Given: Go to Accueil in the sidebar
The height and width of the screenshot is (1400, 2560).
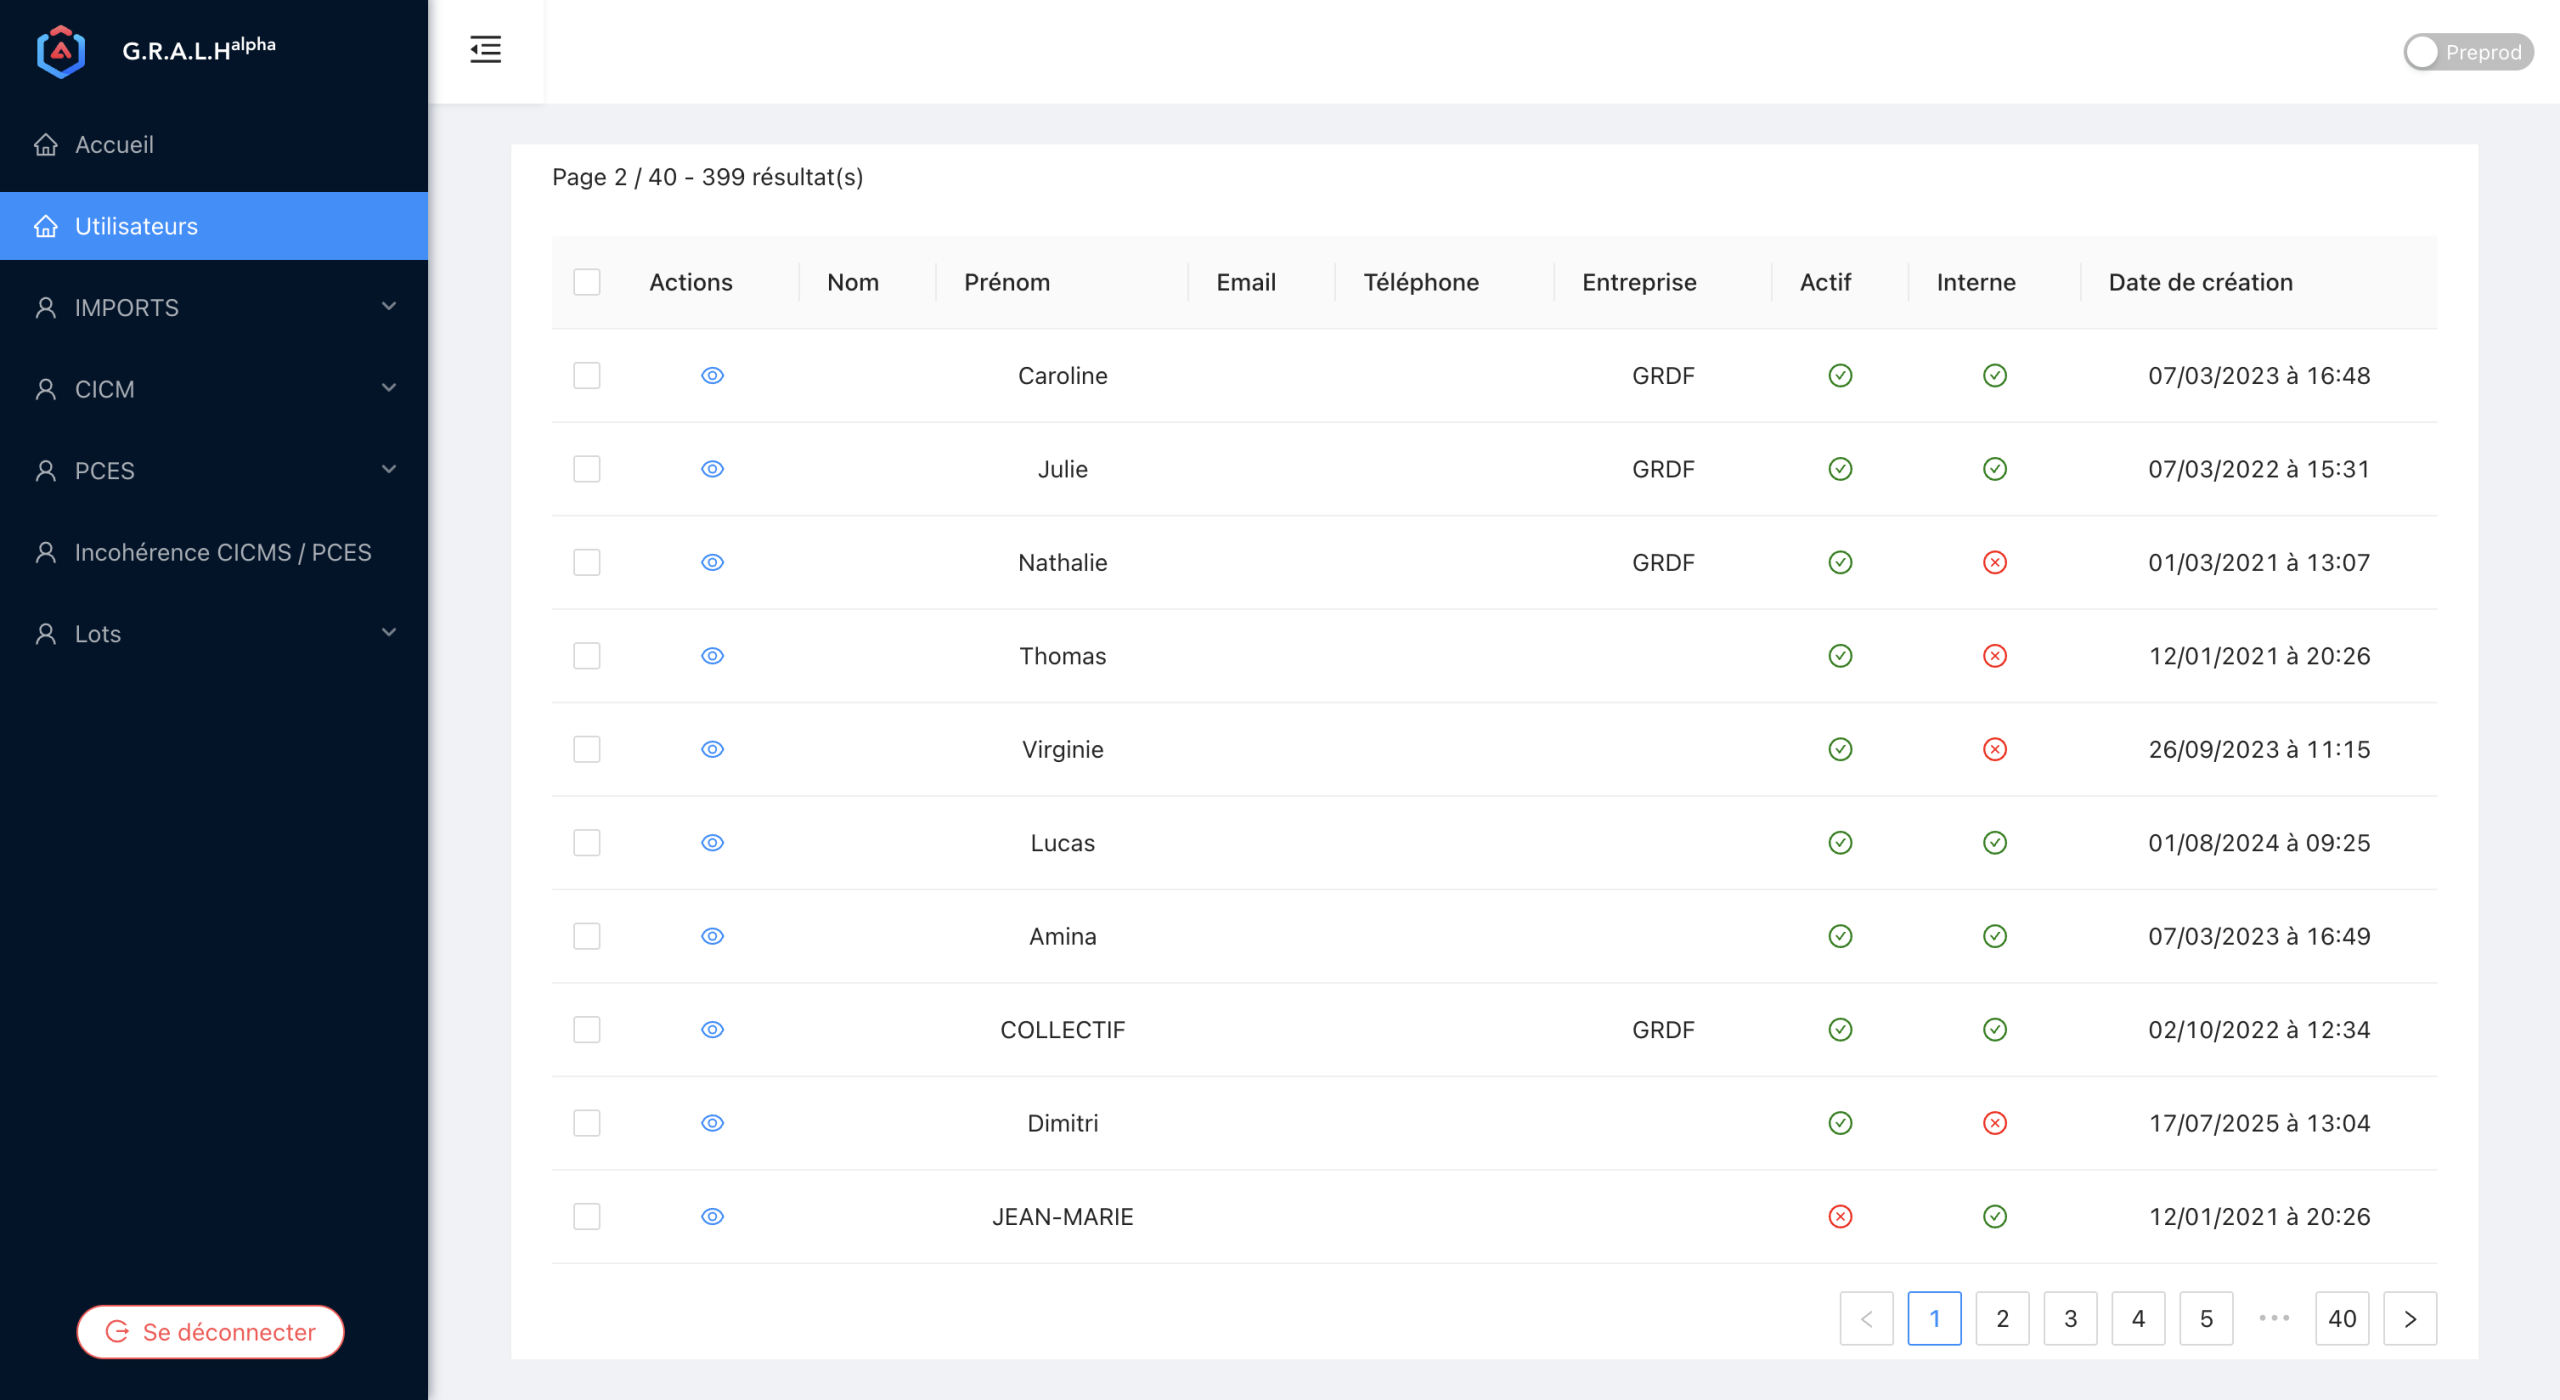Looking at the screenshot, I should 114,145.
